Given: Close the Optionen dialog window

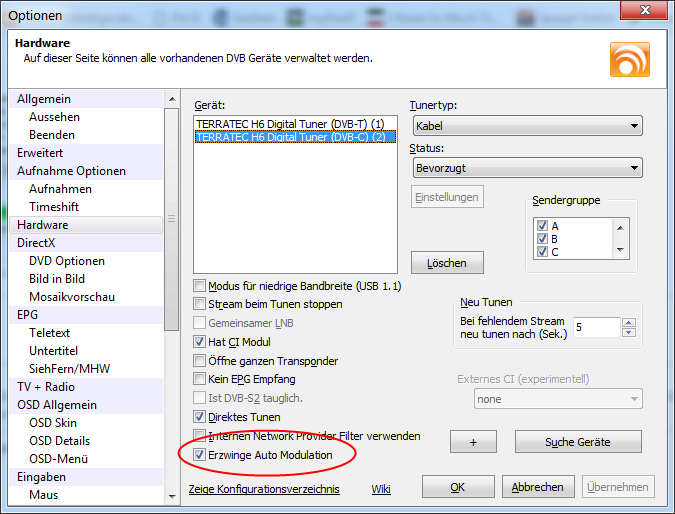Looking at the screenshot, I should (x=642, y=15).
